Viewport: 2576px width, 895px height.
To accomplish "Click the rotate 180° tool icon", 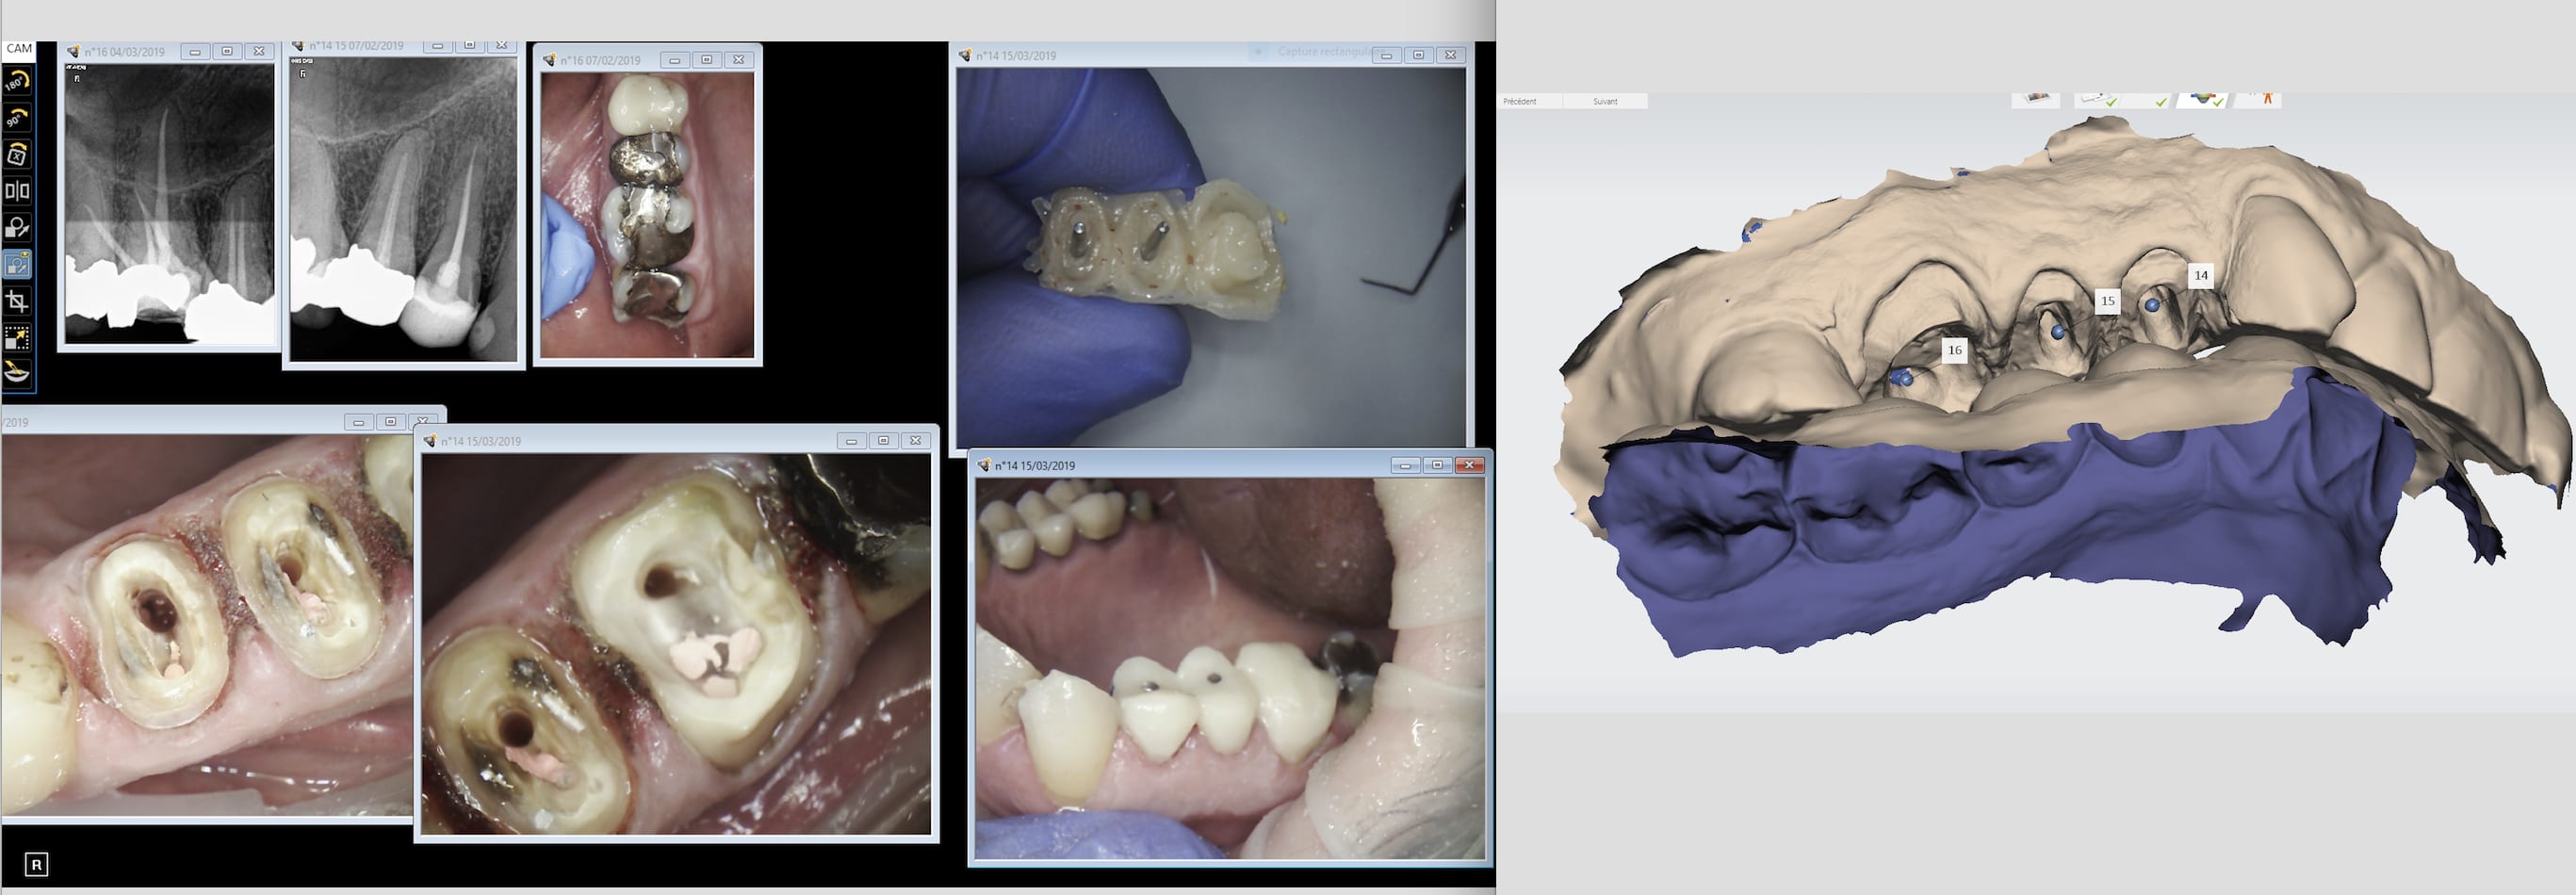I will tap(17, 82).
